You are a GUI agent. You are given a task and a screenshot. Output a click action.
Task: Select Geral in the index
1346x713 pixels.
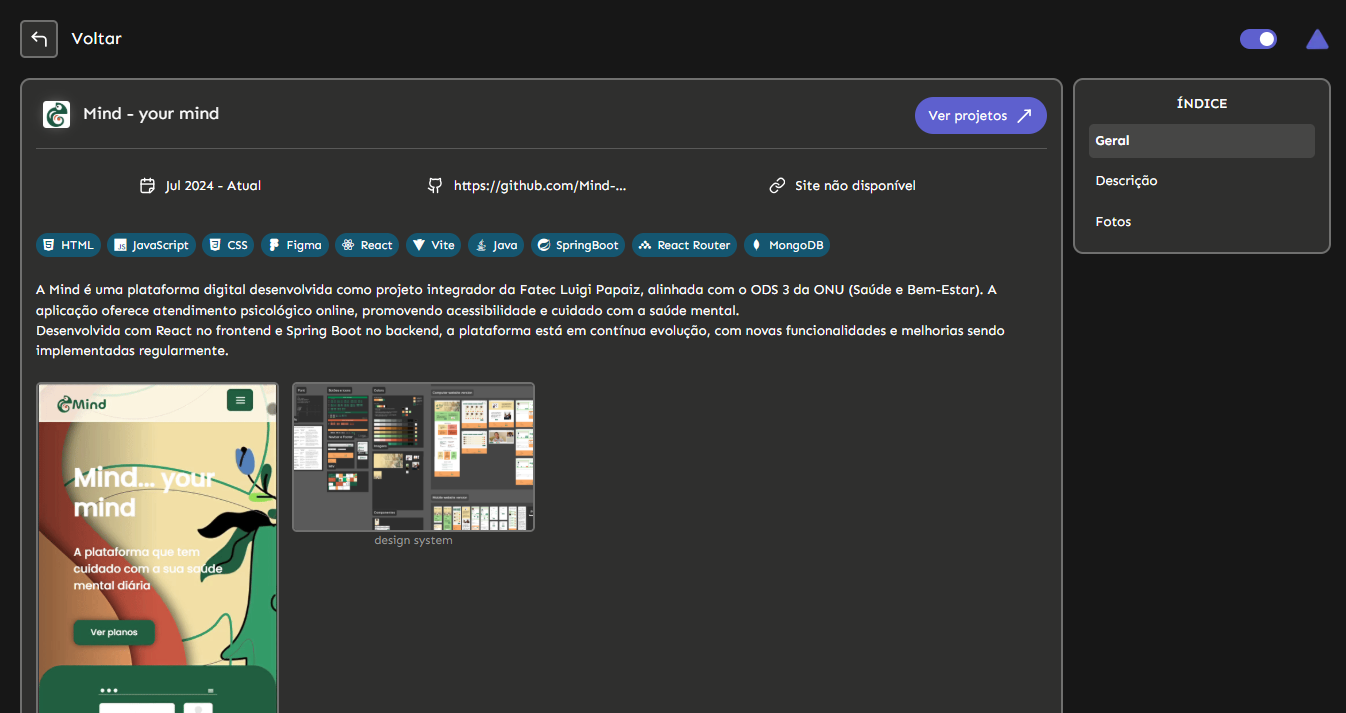1201,141
